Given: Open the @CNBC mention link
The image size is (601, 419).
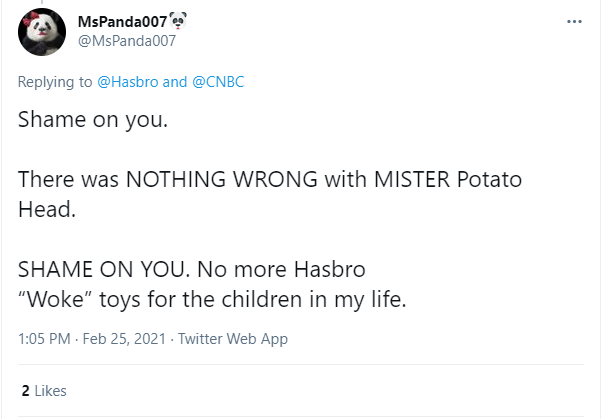Looking at the screenshot, I should tap(217, 82).
